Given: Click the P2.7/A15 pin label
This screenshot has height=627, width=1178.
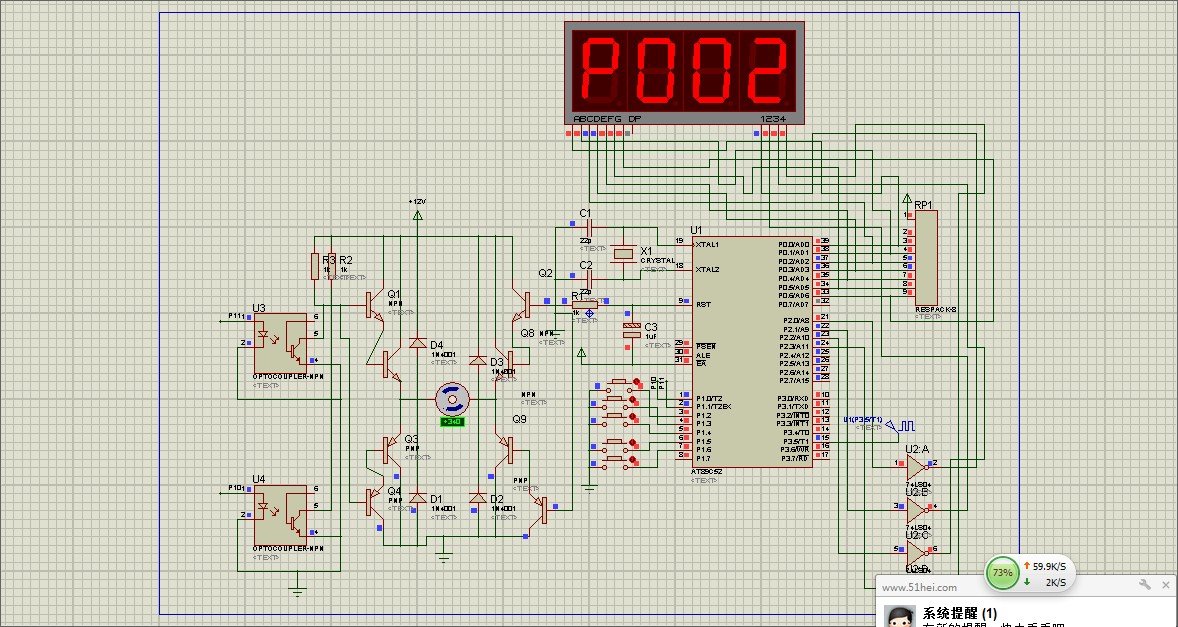Looking at the screenshot, I should (x=794, y=381).
